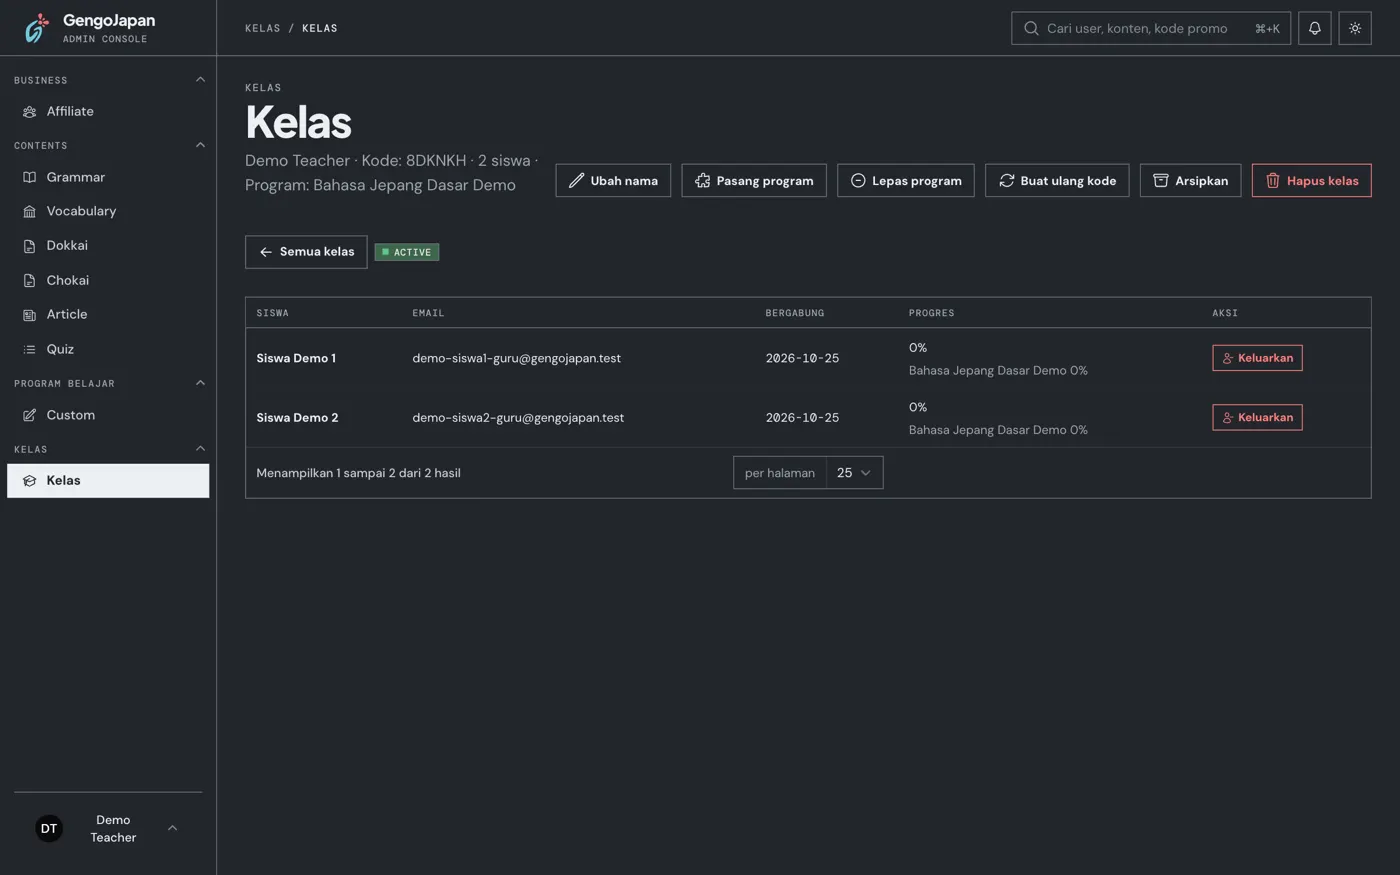The width and height of the screenshot is (1400, 875).
Task: Select the Article menu item
Action: tap(108, 315)
